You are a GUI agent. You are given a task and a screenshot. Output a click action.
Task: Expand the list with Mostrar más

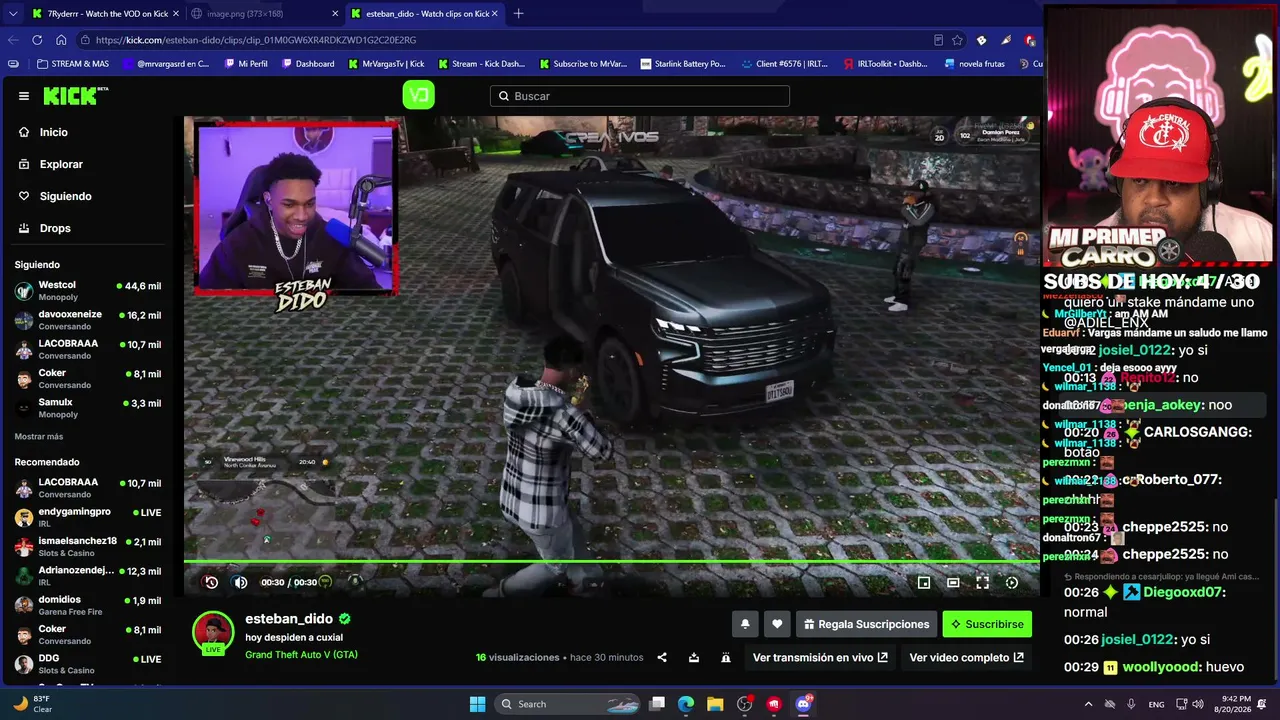tap(39, 437)
